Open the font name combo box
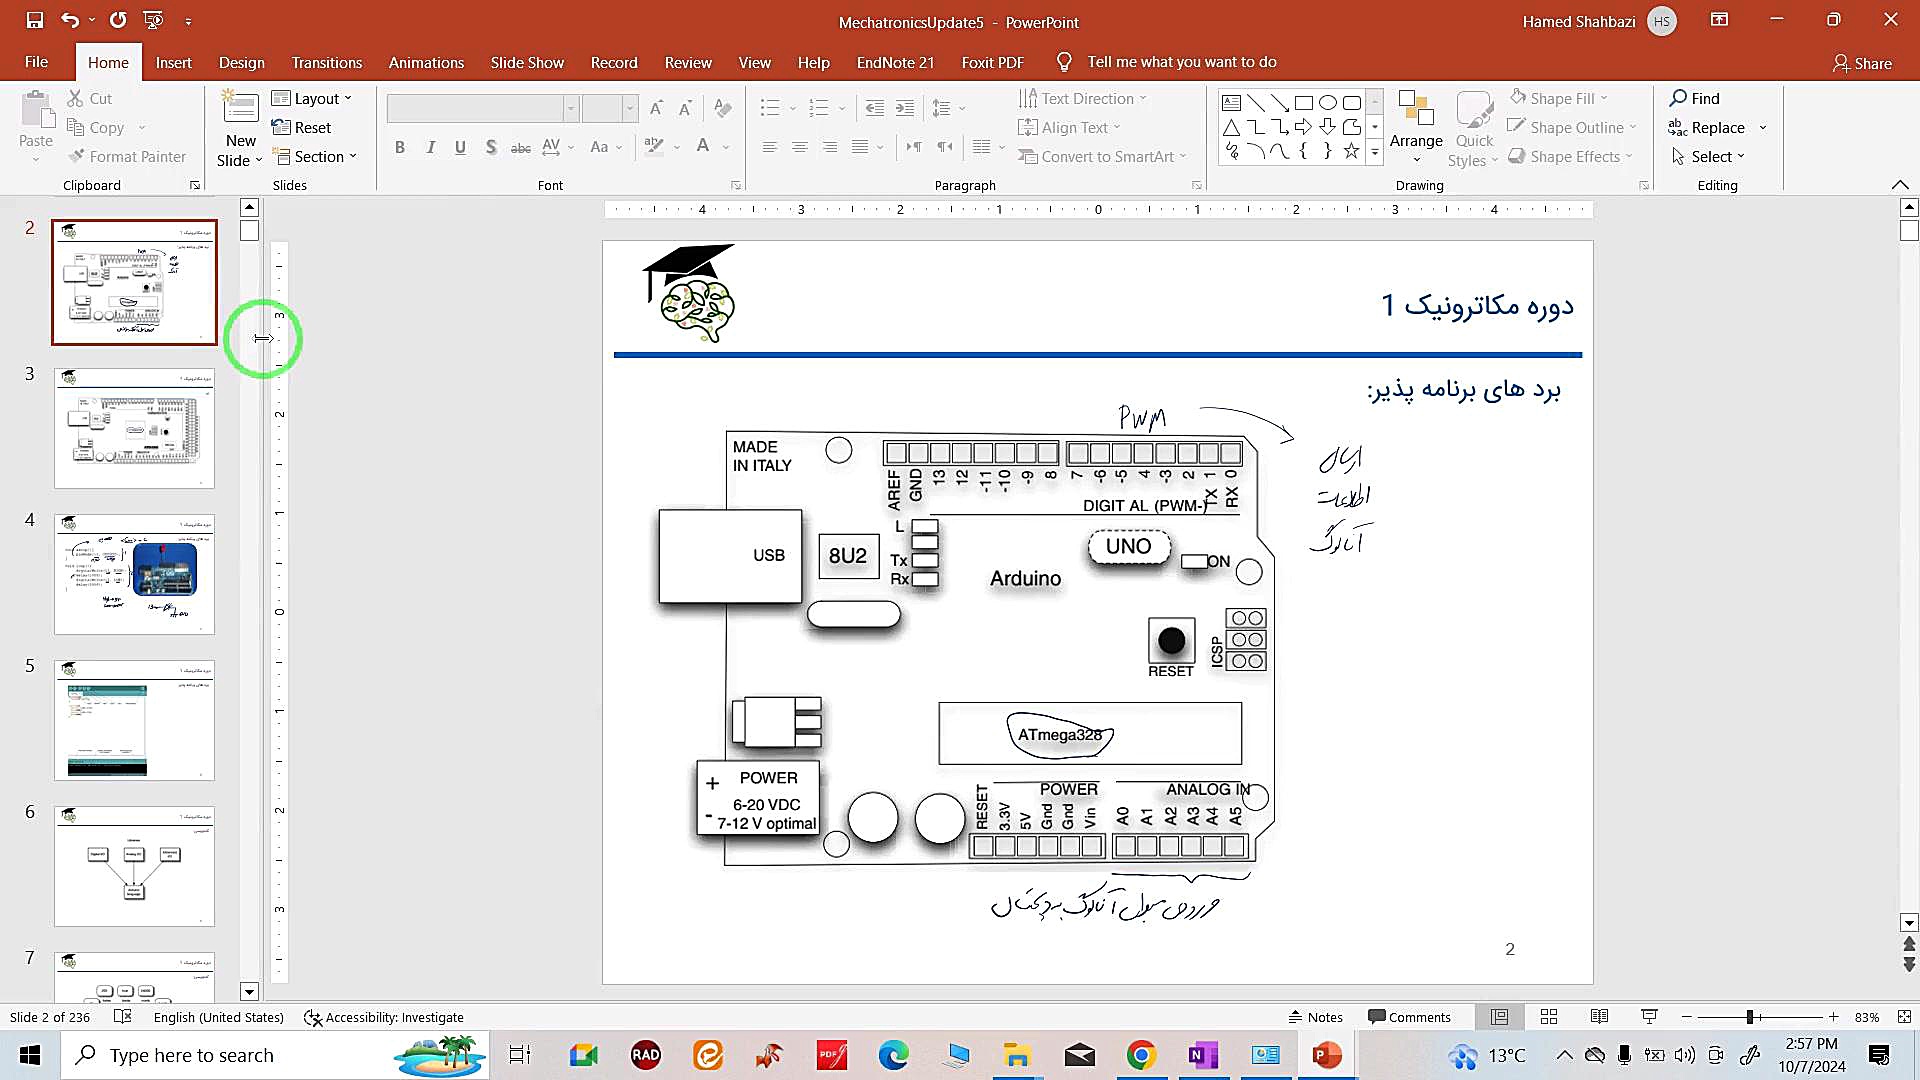This screenshot has width=1920, height=1080. (x=484, y=108)
